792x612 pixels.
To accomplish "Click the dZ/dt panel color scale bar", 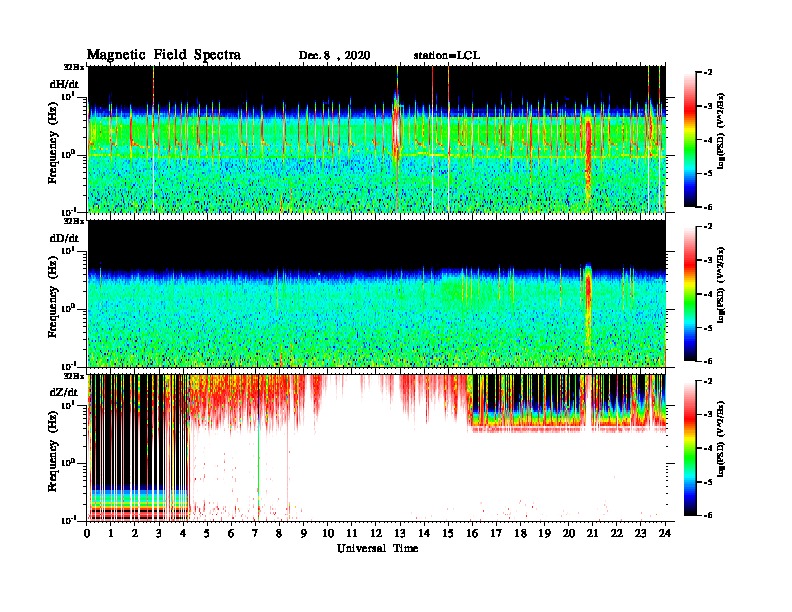I will click(x=690, y=448).
